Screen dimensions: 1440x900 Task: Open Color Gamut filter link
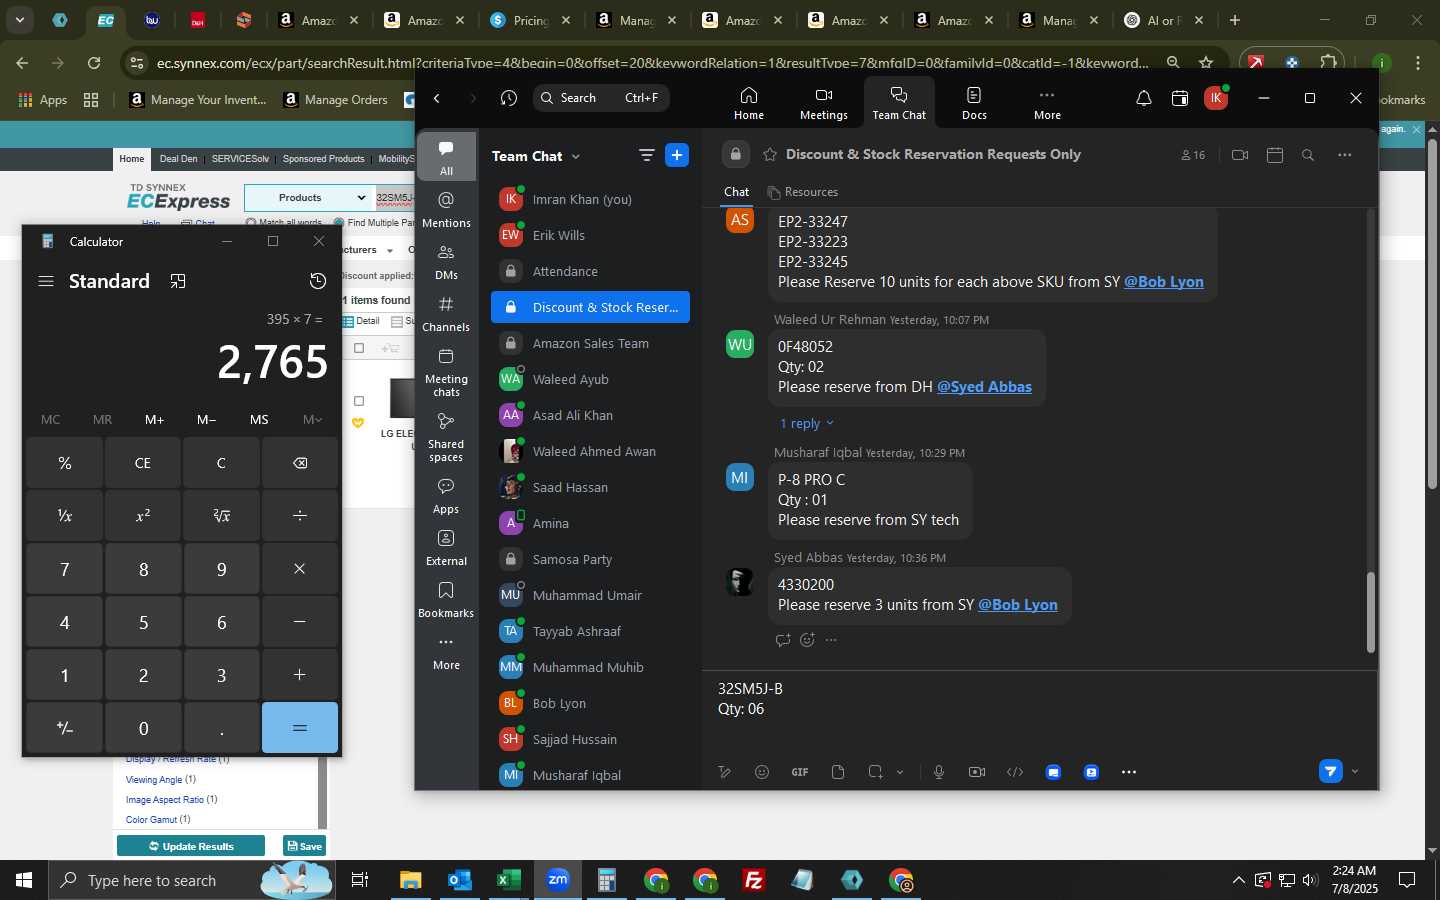tap(151, 820)
